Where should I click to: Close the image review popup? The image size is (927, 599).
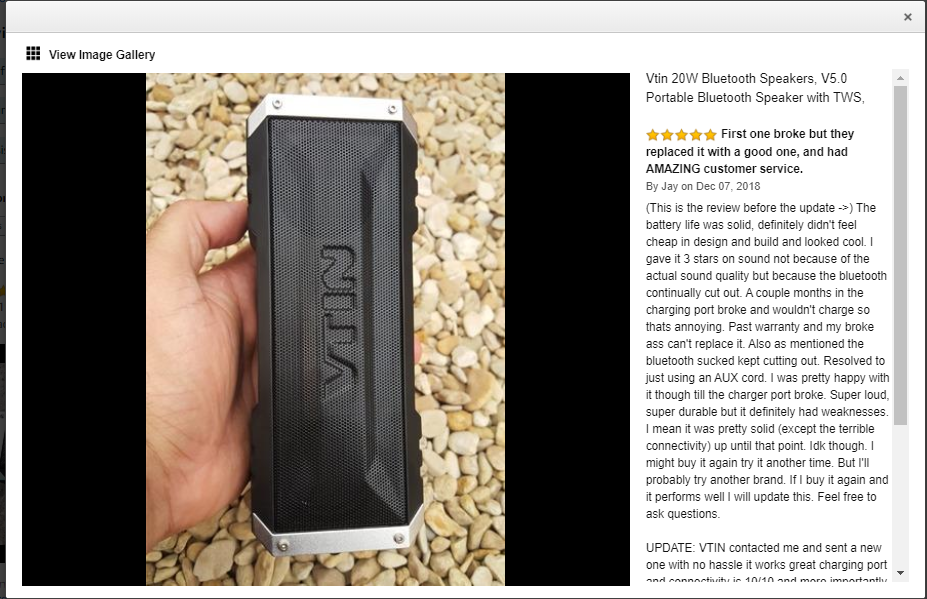(x=907, y=17)
